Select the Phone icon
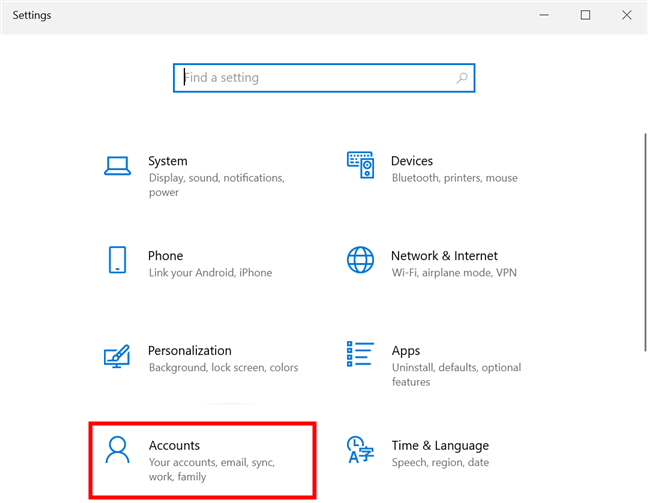 click(x=117, y=260)
